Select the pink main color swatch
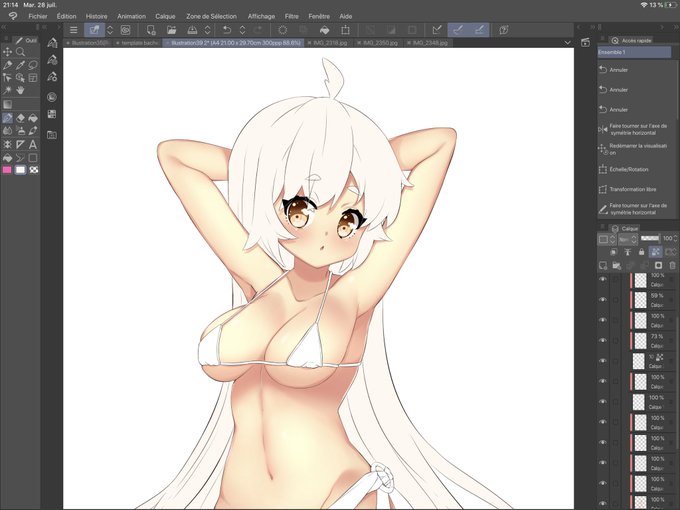The height and width of the screenshot is (510, 680). 7,170
